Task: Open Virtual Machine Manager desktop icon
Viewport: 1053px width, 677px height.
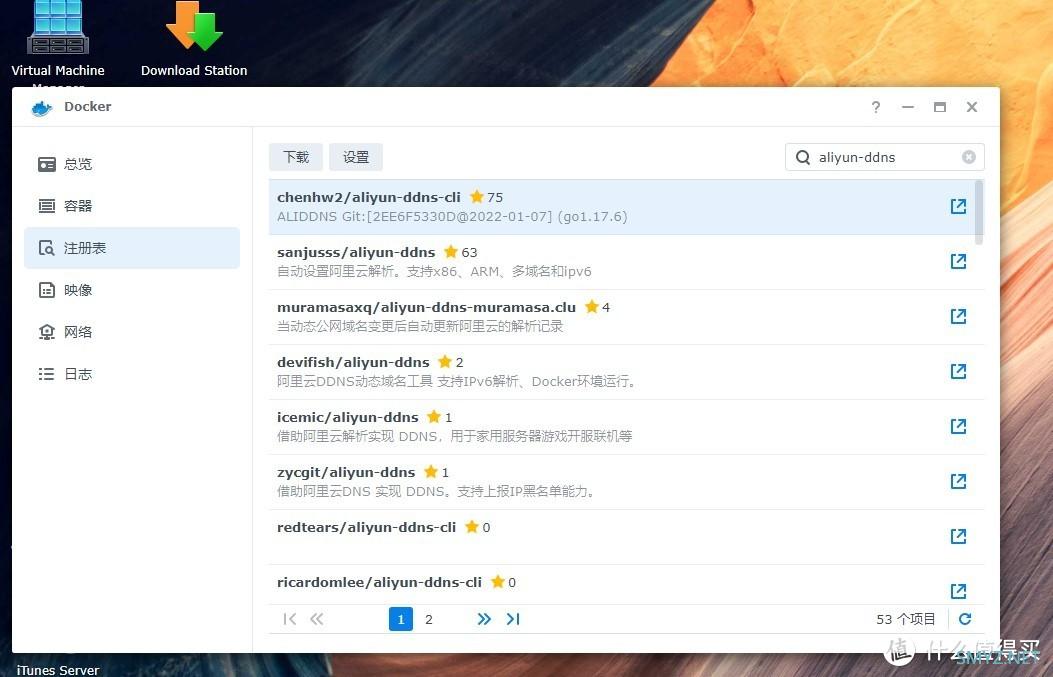Action: pyautogui.click(x=58, y=28)
